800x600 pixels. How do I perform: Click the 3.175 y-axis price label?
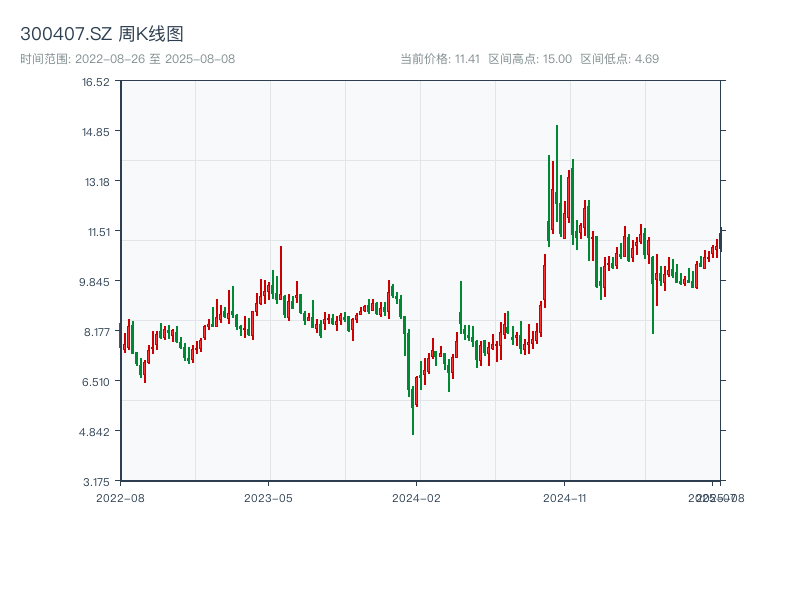[96, 481]
